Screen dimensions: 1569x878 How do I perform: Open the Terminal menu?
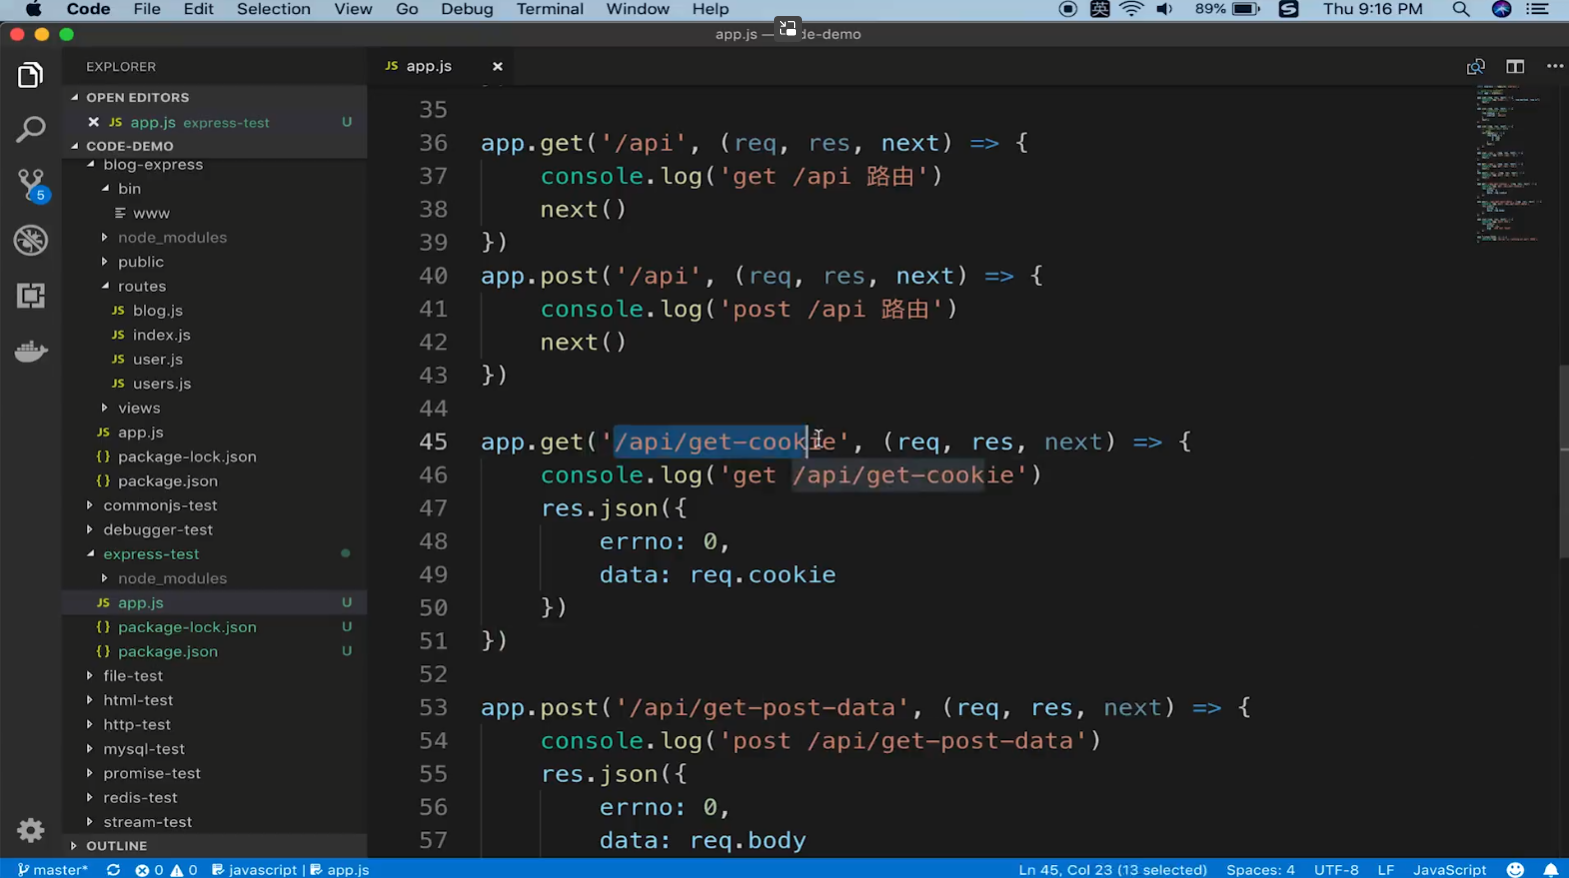pos(550,9)
